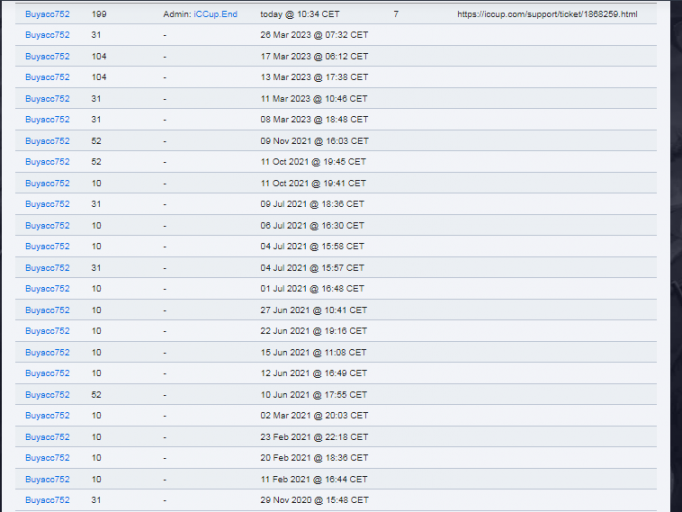
Task: Open Buyacc752 link in 20 Feb 2021 row
Action: click(47, 458)
